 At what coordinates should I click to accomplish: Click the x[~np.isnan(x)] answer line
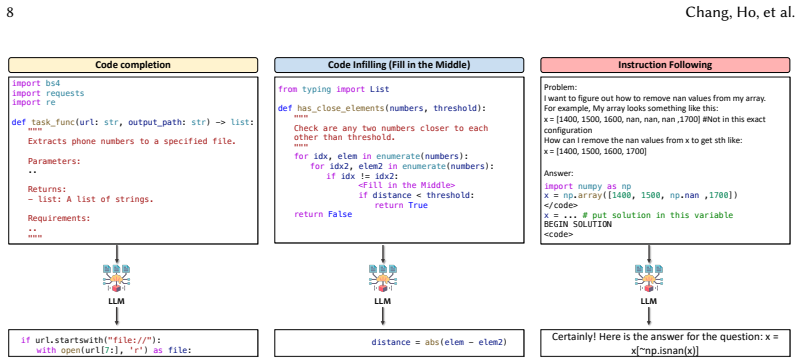pyautogui.click(x=665, y=350)
